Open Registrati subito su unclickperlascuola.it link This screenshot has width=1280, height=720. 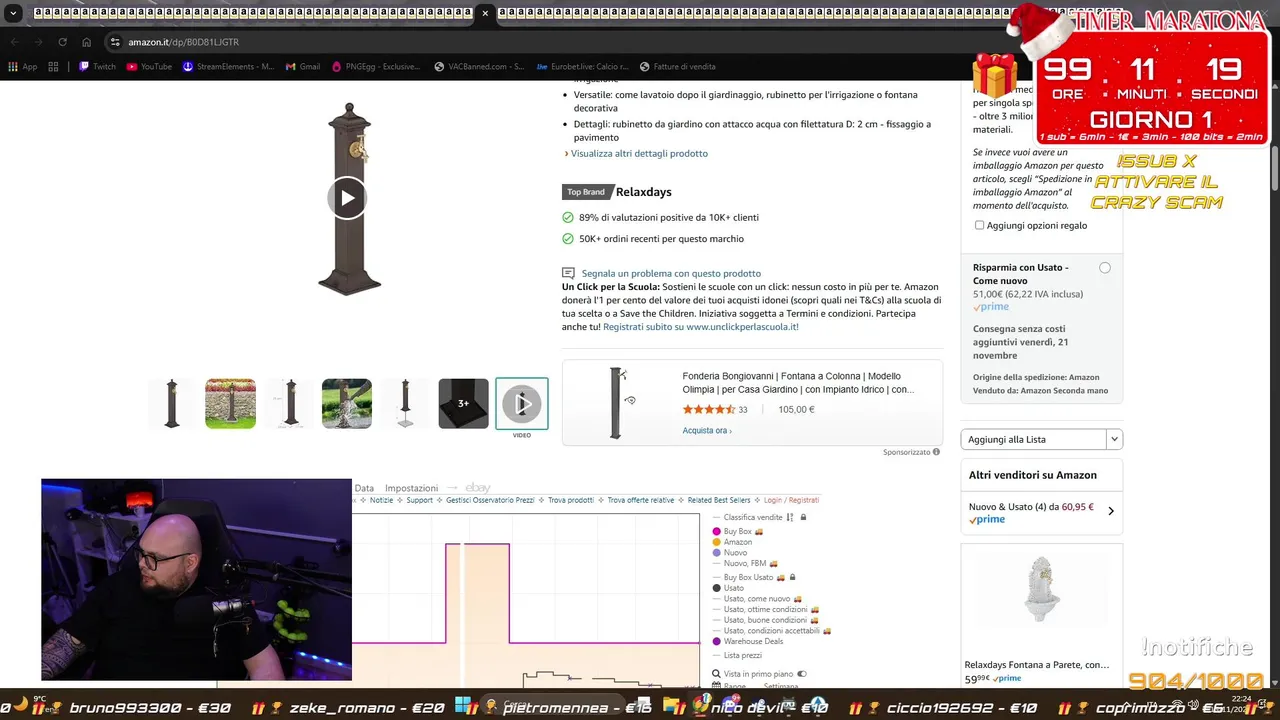[701, 327]
